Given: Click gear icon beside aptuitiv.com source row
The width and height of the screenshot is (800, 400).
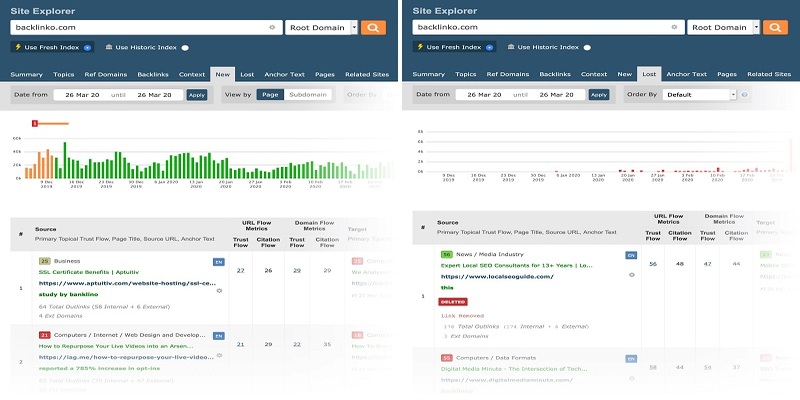Looking at the screenshot, I should (x=219, y=291).
